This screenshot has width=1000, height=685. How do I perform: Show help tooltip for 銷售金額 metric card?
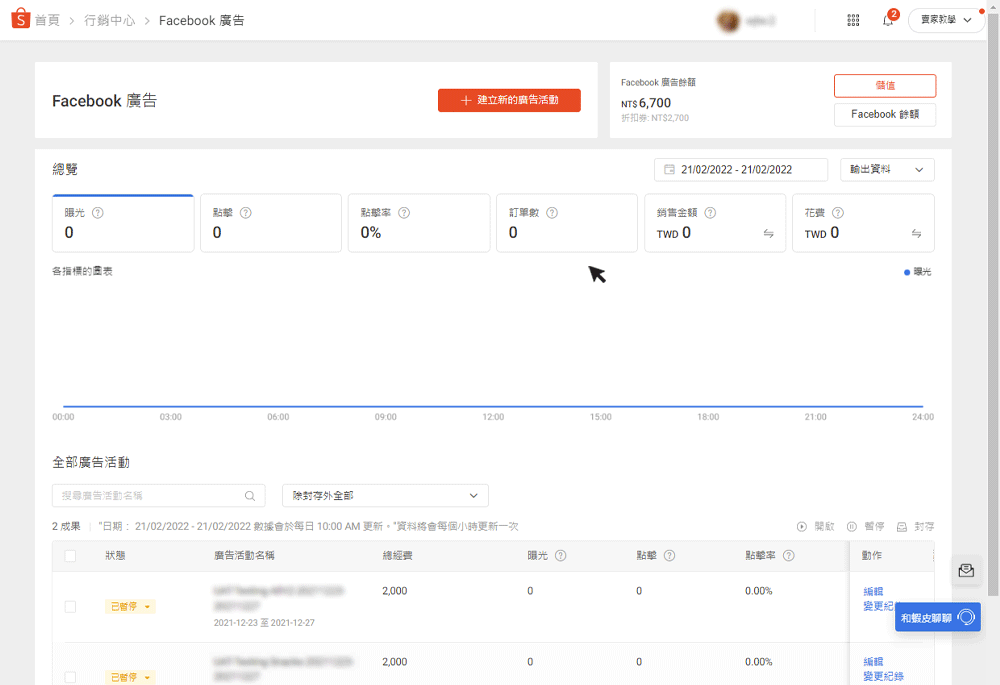(710, 213)
